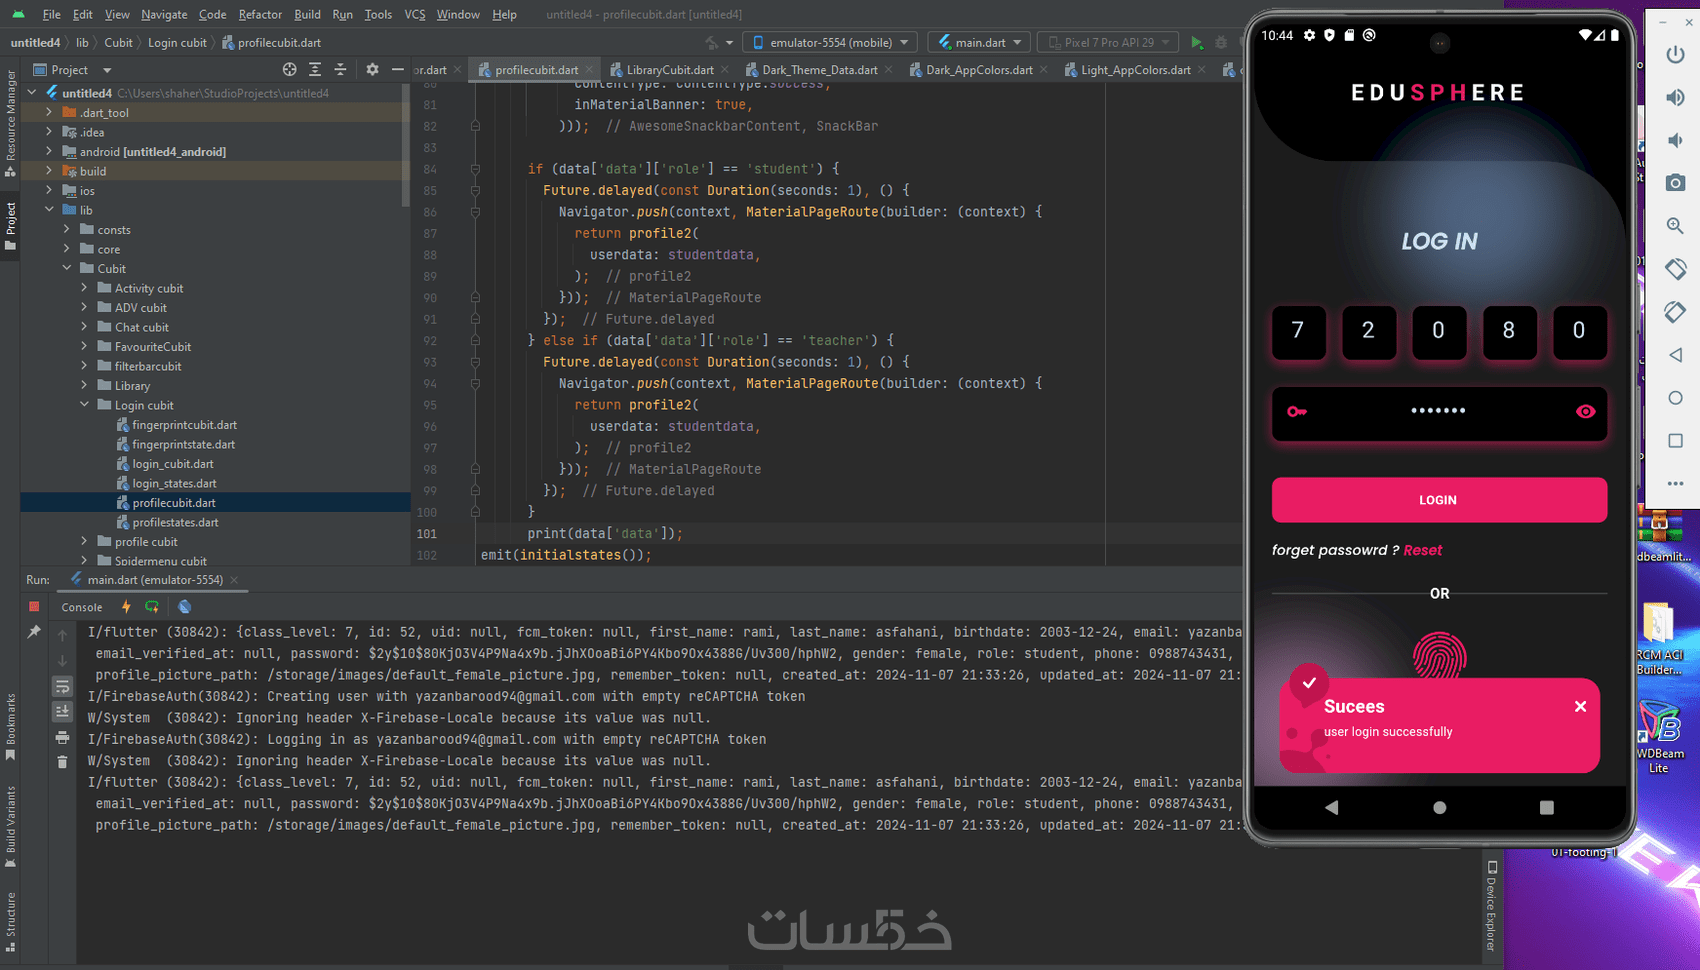1700x970 pixels.
Task: Click the Select Opened File target icon
Action: point(289,70)
